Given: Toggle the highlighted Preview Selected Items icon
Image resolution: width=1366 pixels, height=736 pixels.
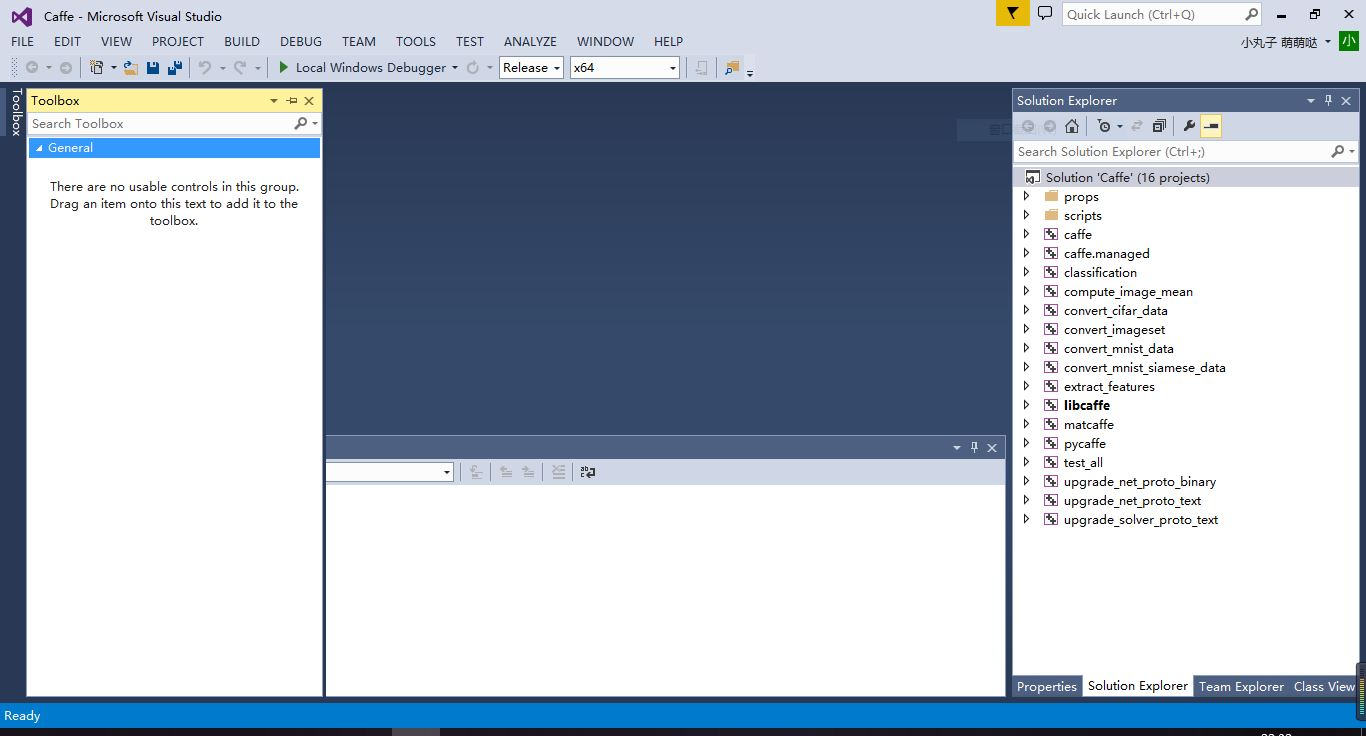Looking at the screenshot, I should coord(1211,126).
